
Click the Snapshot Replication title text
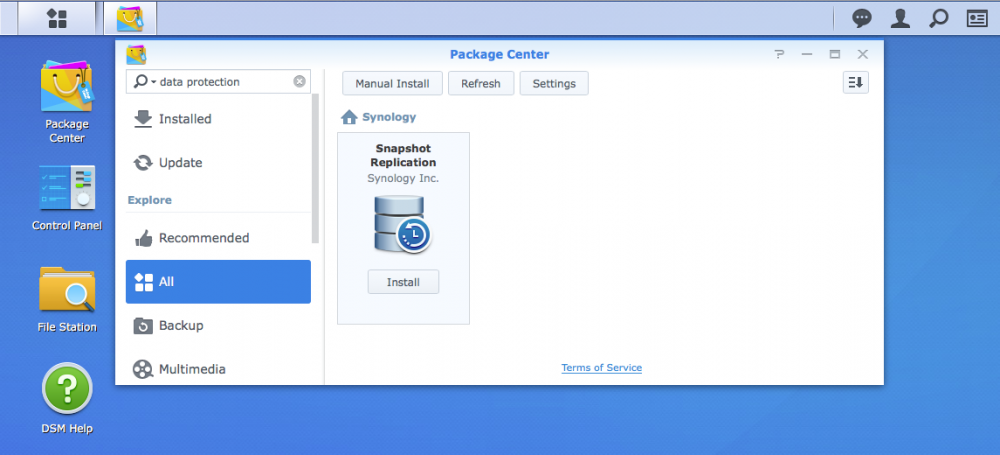(403, 155)
